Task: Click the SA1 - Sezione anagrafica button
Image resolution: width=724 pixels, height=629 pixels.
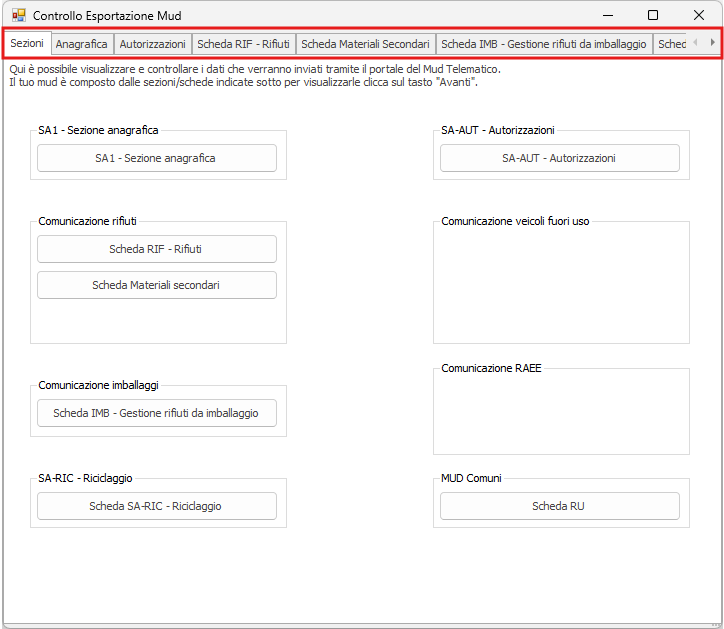Action: pos(157,158)
